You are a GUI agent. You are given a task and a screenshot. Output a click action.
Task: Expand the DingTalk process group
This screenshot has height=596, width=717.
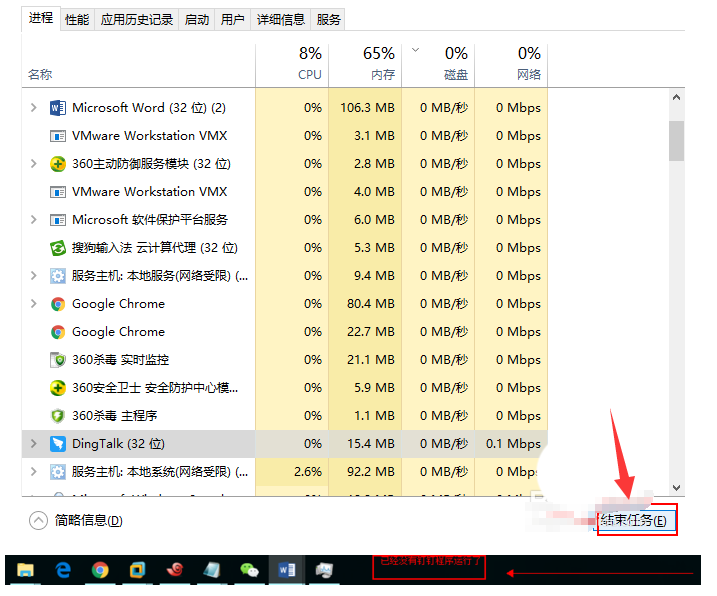click(33, 444)
